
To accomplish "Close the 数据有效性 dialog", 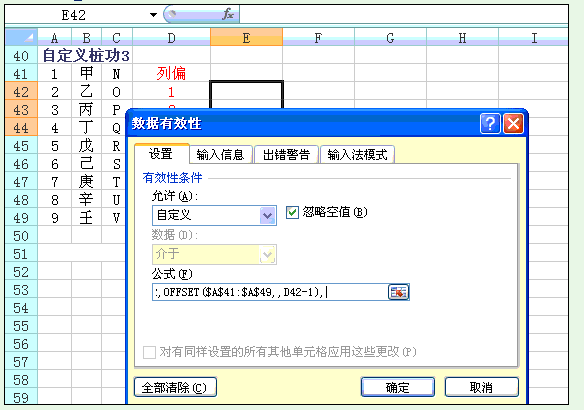I will click(x=513, y=123).
